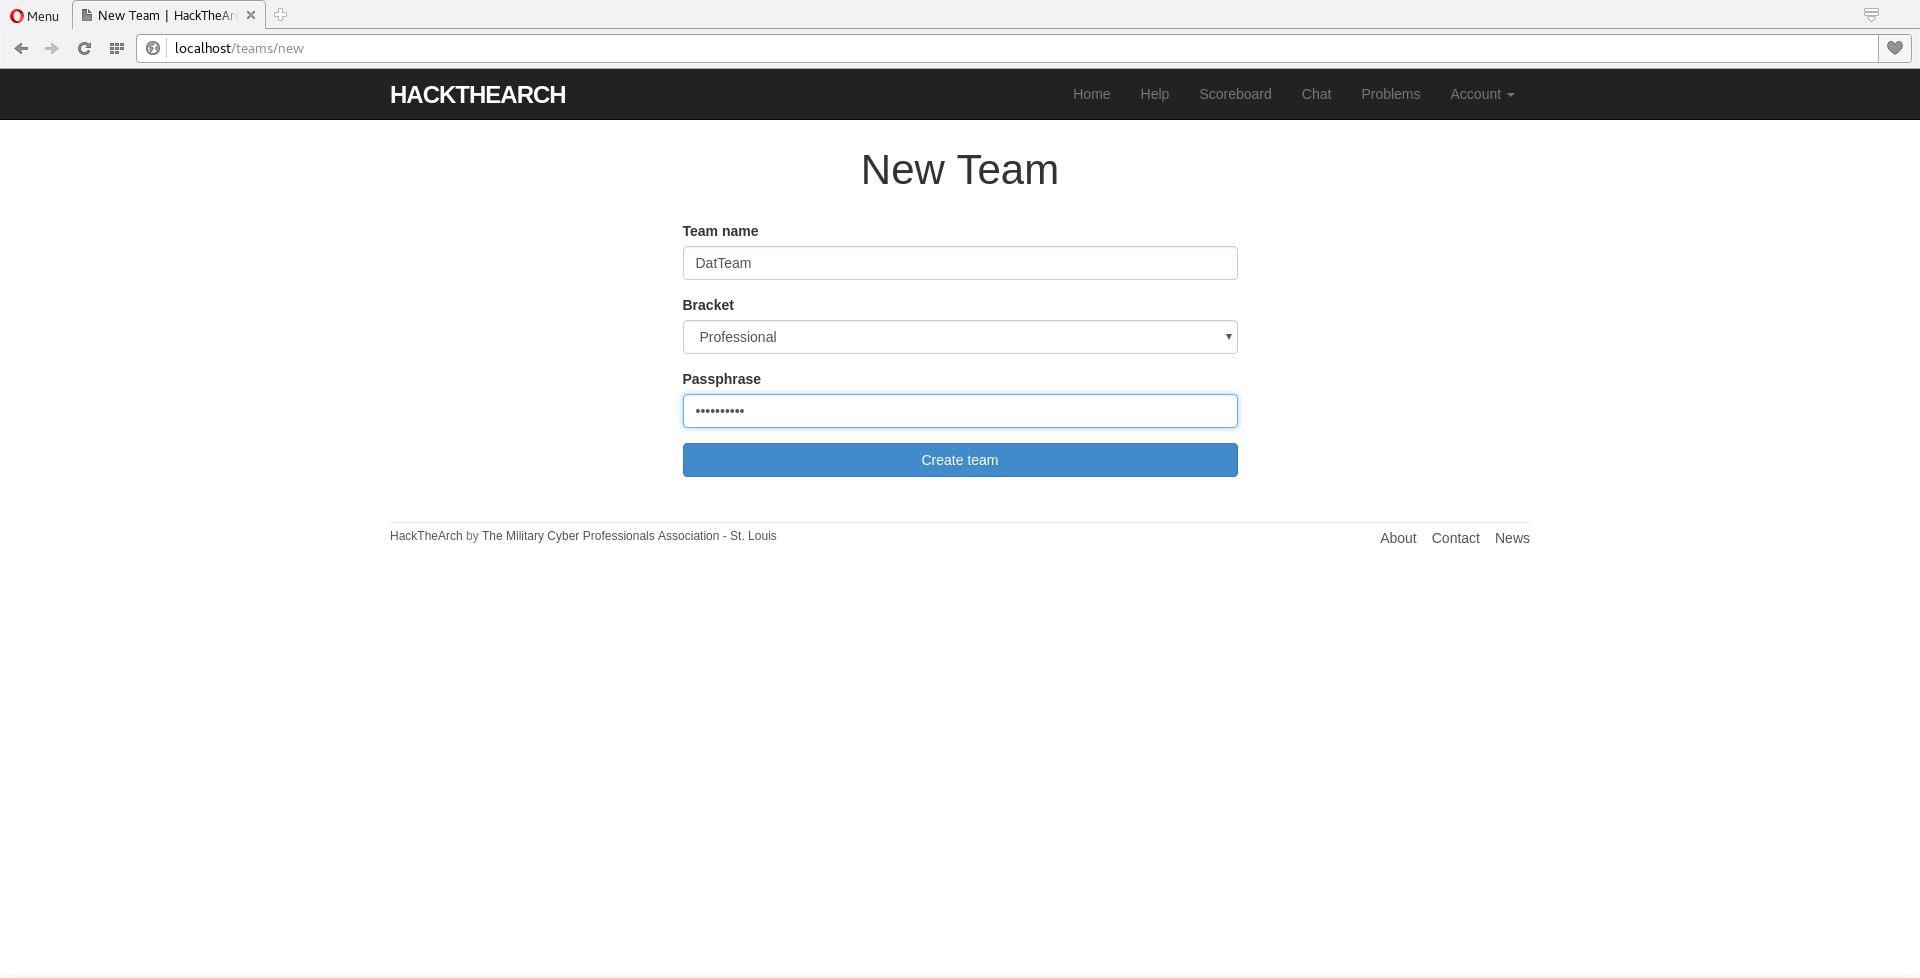
Task: Open the tab list chevron at top right
Action: pos(1871,14)
